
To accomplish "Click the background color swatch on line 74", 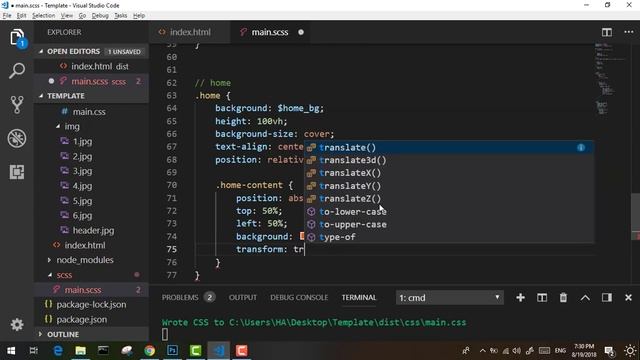I will 302,236.
